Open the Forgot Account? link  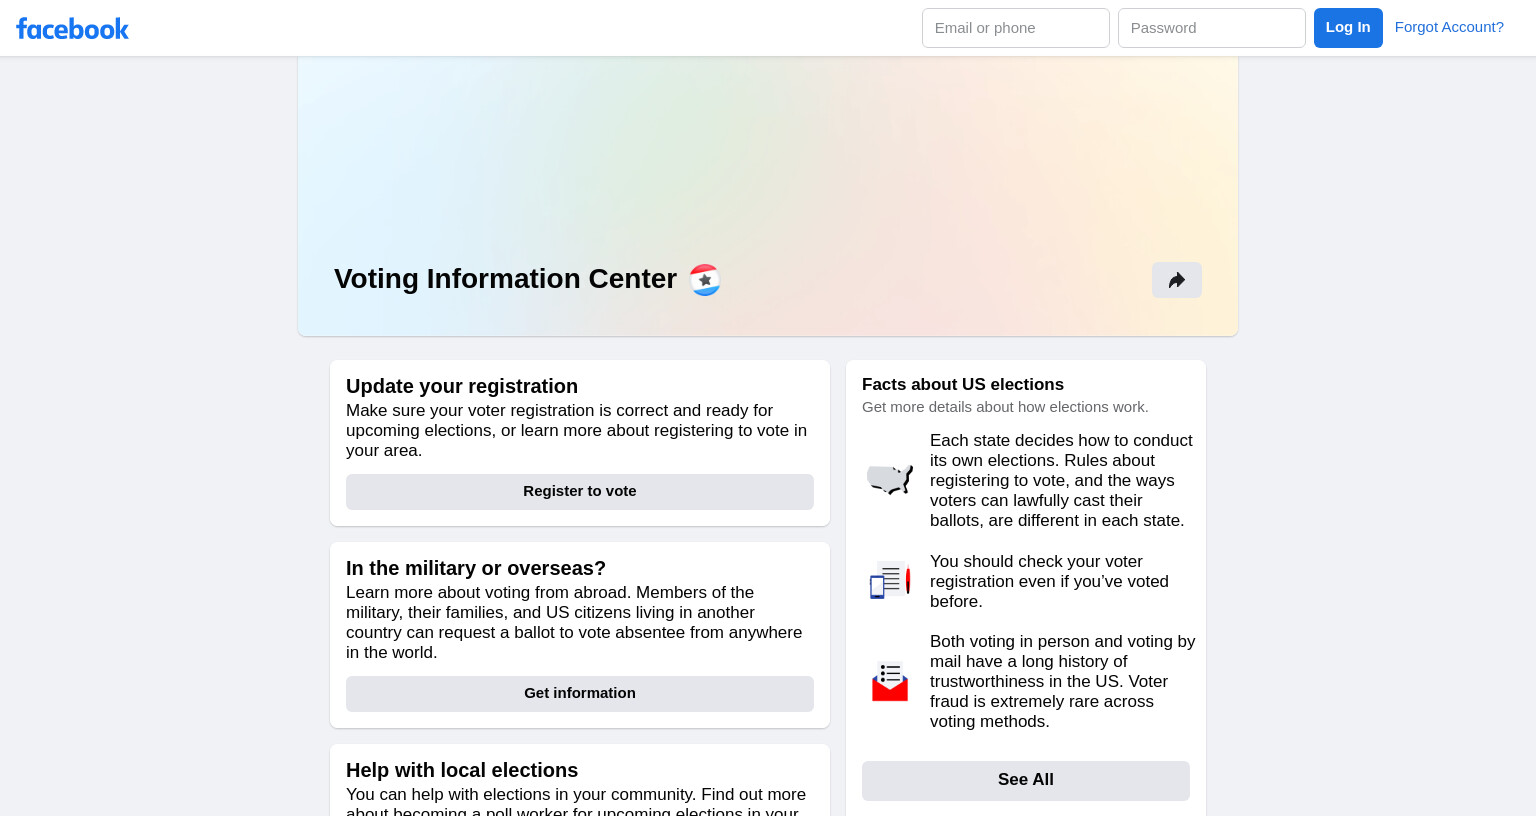(1449, 27)
